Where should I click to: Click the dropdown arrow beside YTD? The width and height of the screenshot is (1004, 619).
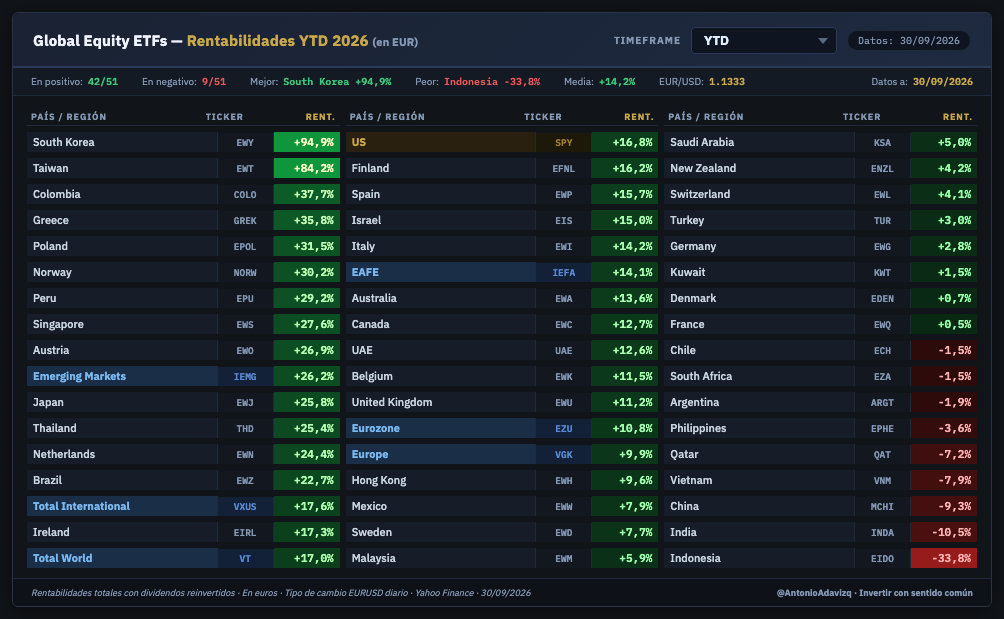823,41
